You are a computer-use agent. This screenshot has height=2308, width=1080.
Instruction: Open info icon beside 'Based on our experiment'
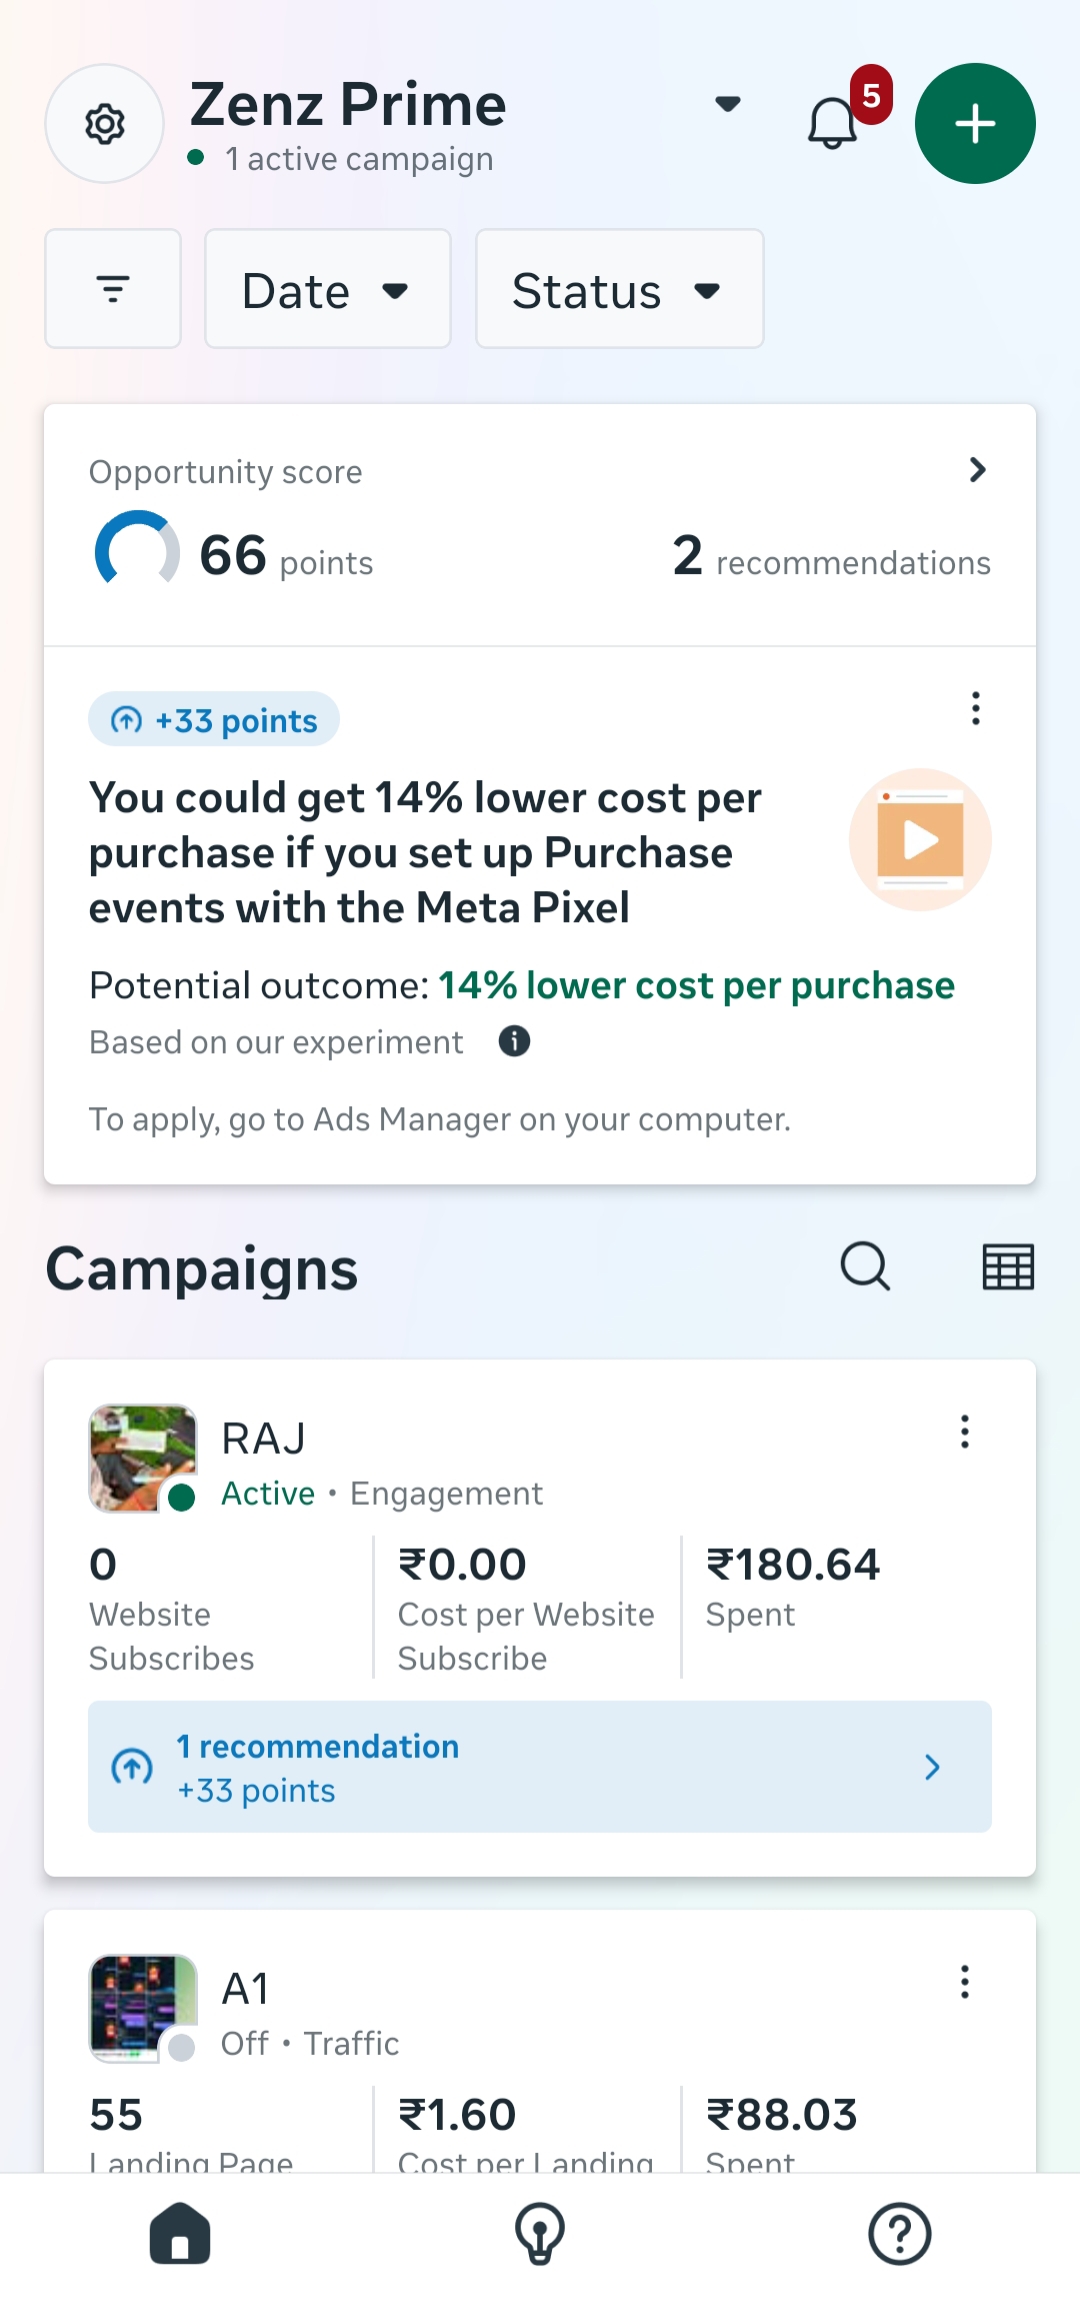click(x=514, y=1042)
